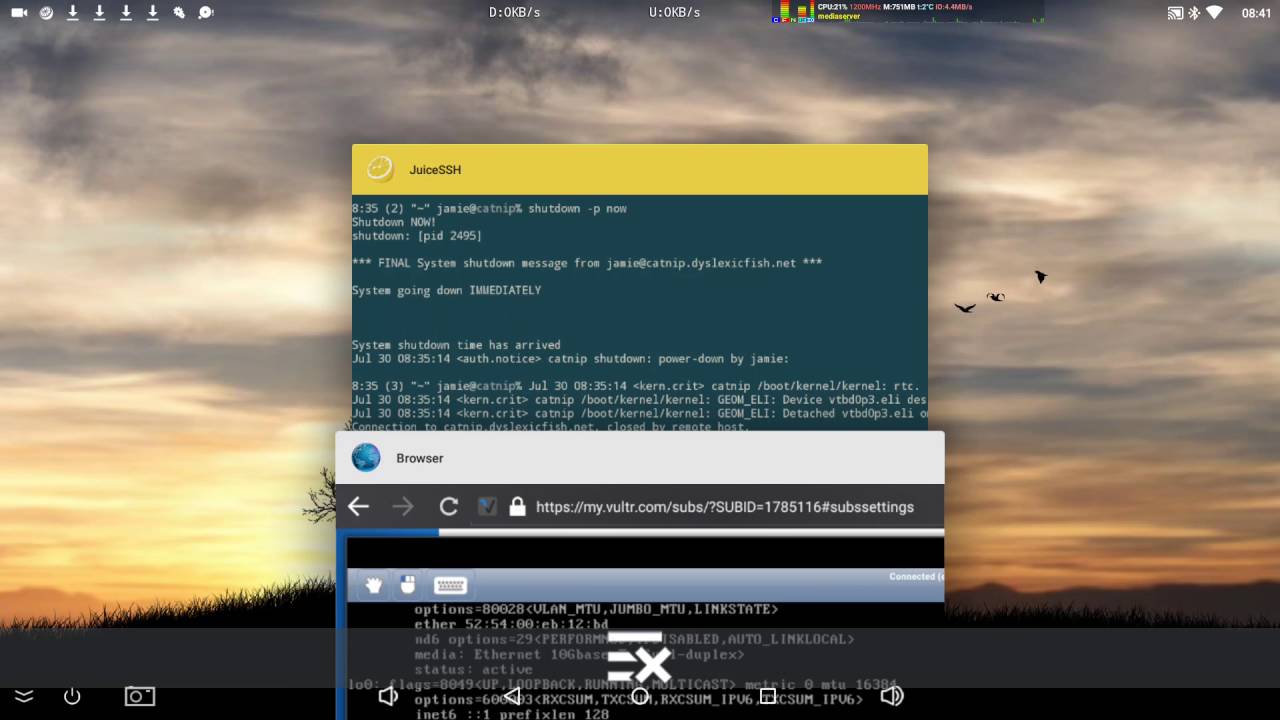Tap the U:0KB/s upload speed indicator

point(675,12)
